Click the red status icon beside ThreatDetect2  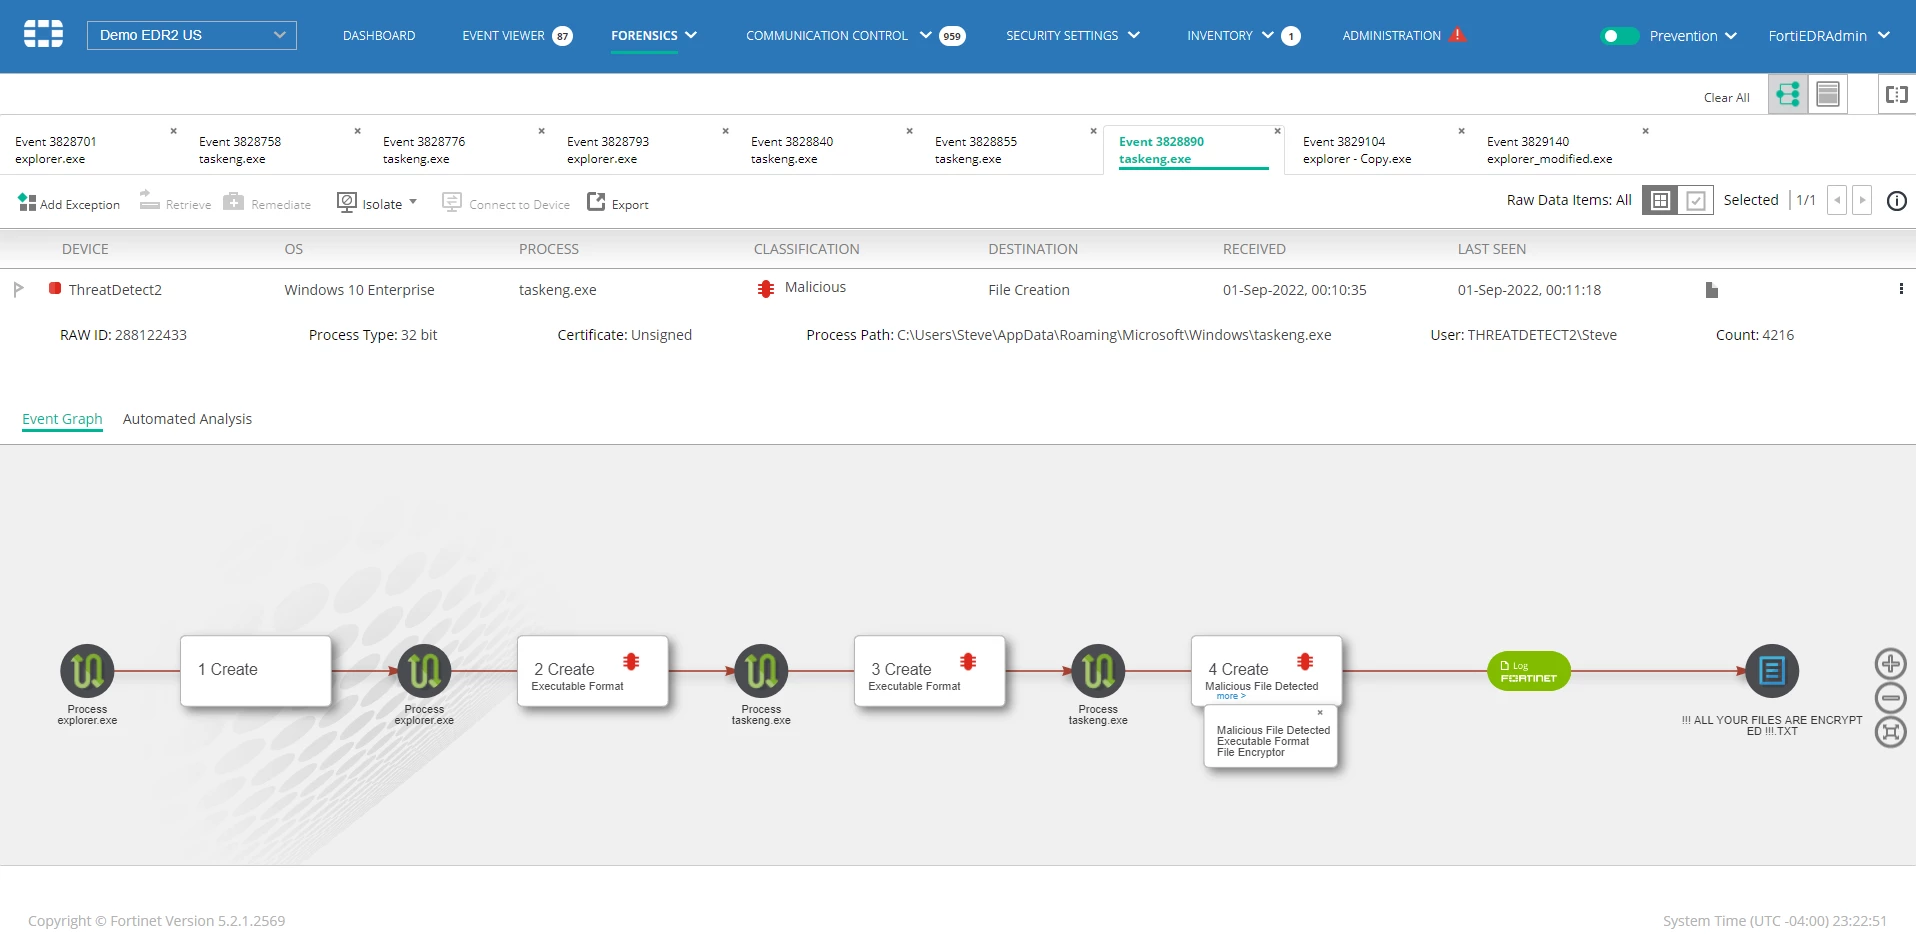point(55,288)
